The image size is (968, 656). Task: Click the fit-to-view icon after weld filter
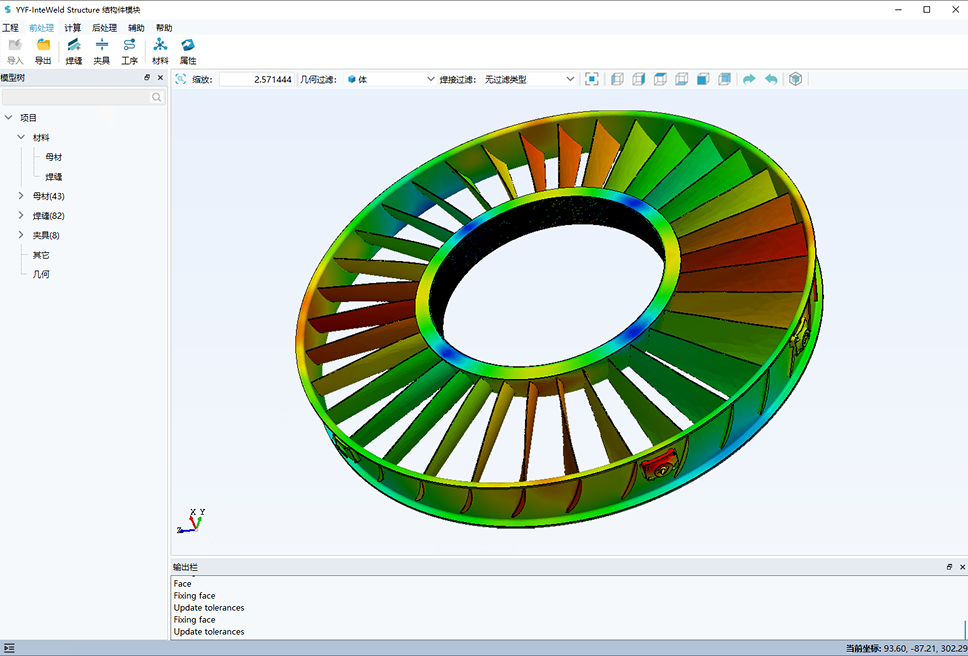pyautogui.click(x=592, y=79)
